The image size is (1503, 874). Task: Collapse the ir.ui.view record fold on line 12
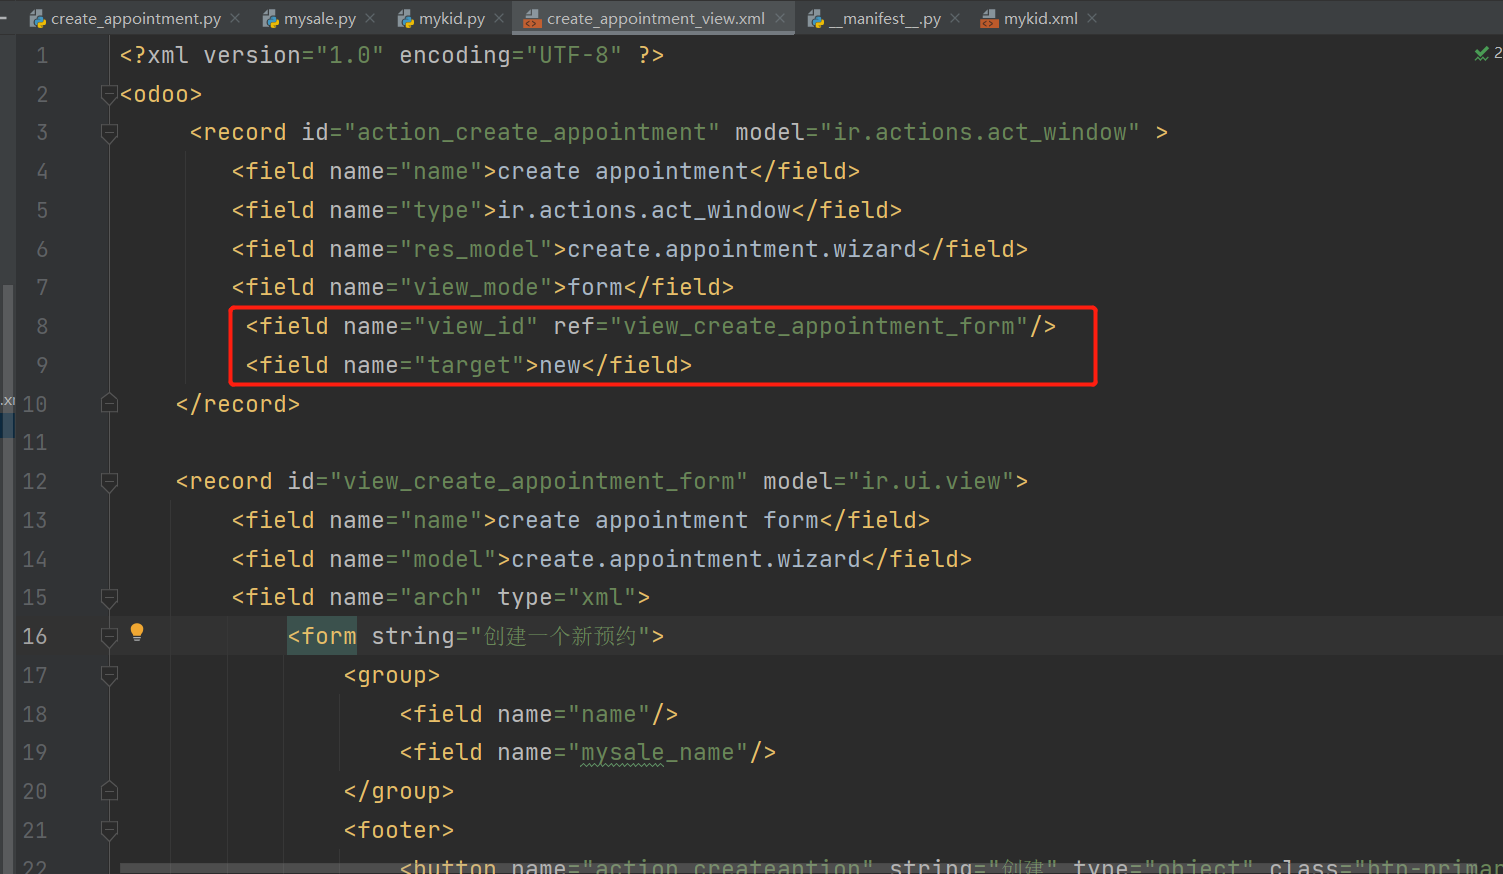[110, 482]
